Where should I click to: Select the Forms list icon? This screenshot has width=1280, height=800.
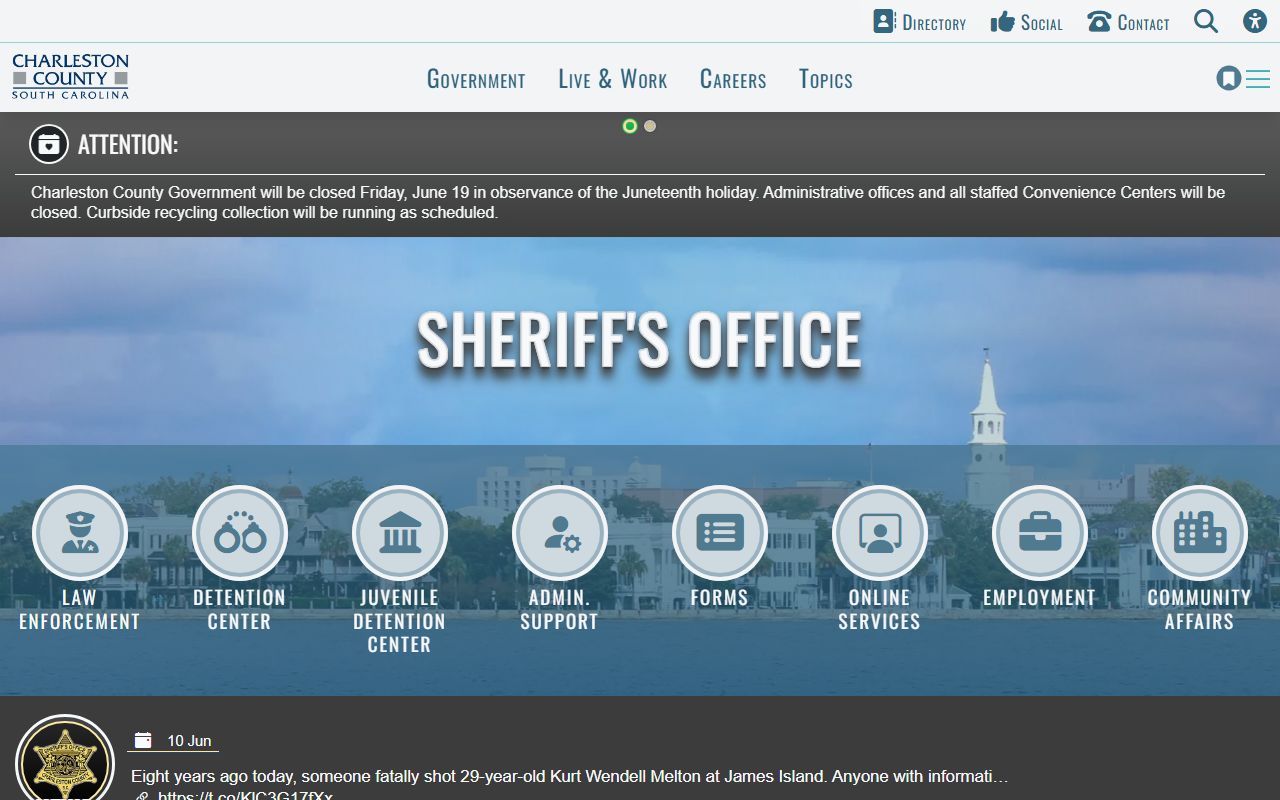coord(720,533)
